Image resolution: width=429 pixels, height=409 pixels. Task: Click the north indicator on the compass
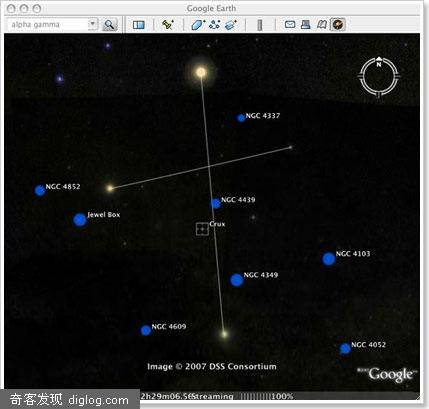coord(379,61)
